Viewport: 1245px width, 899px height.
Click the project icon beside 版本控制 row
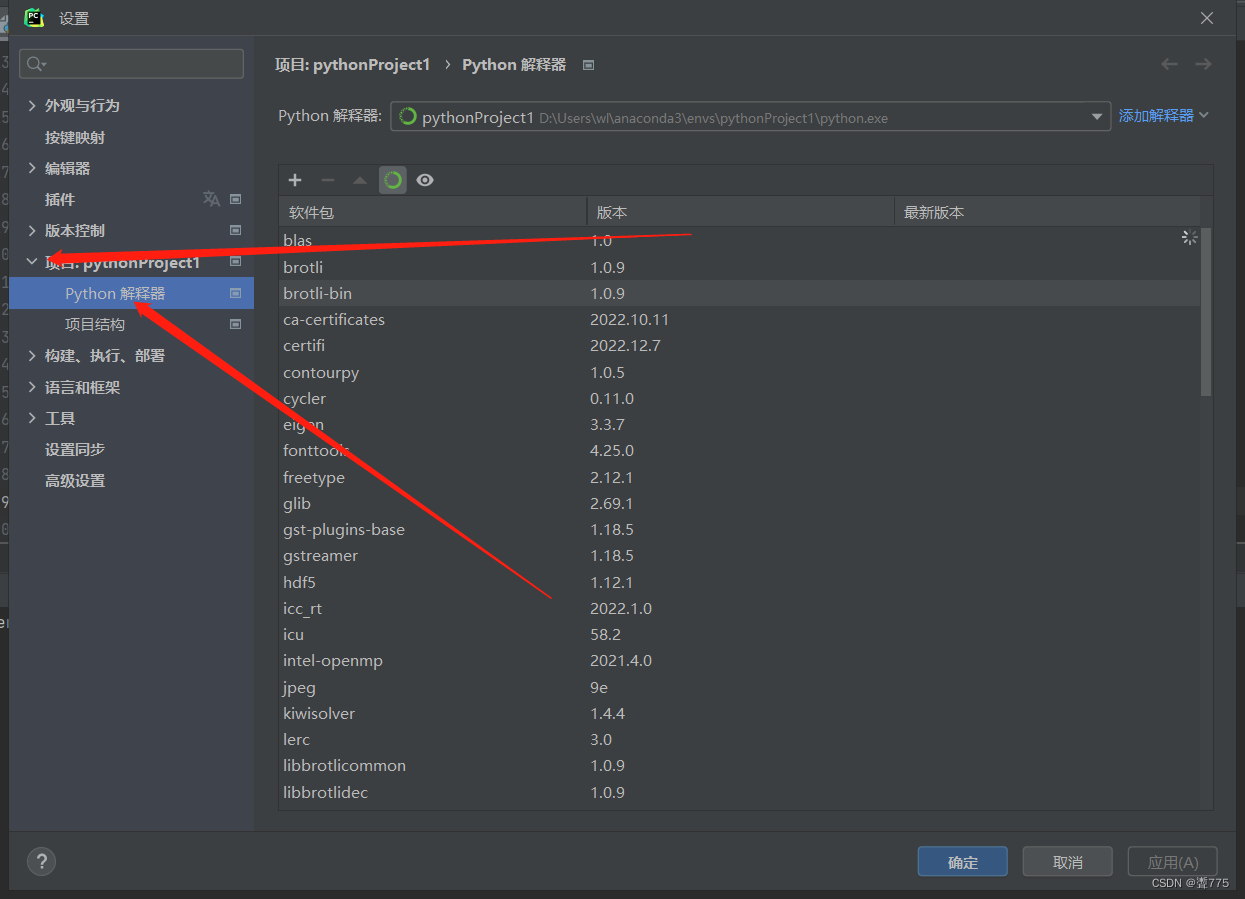click(236, 230)
